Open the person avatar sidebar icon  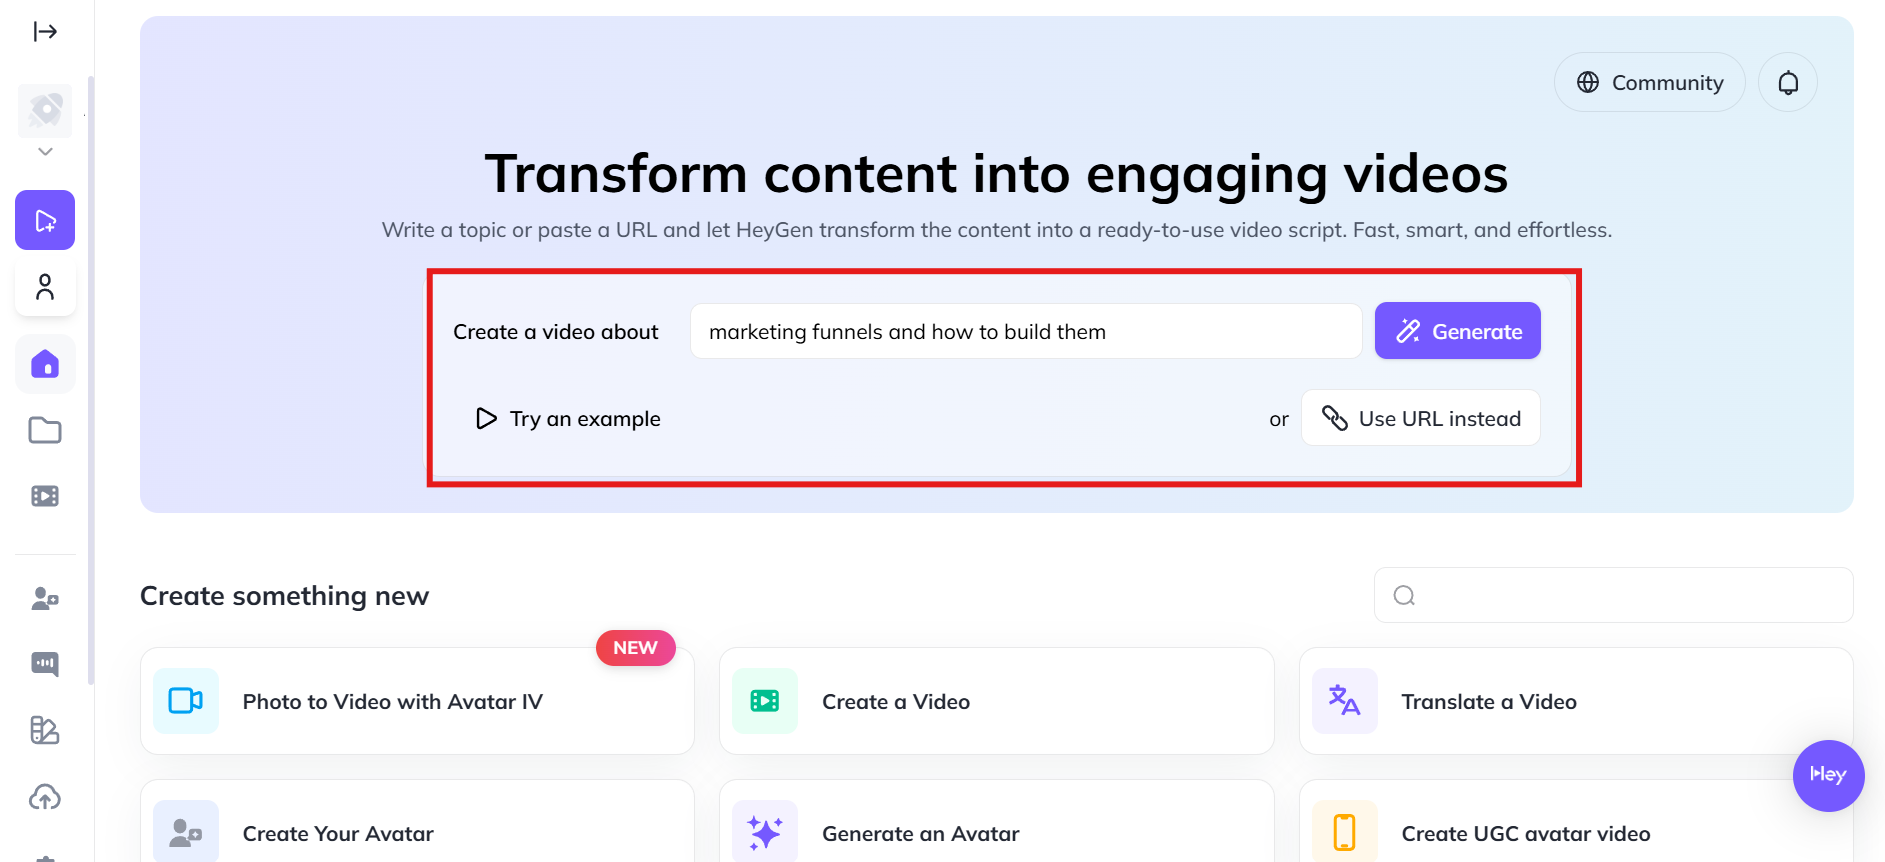pos(45,288)
